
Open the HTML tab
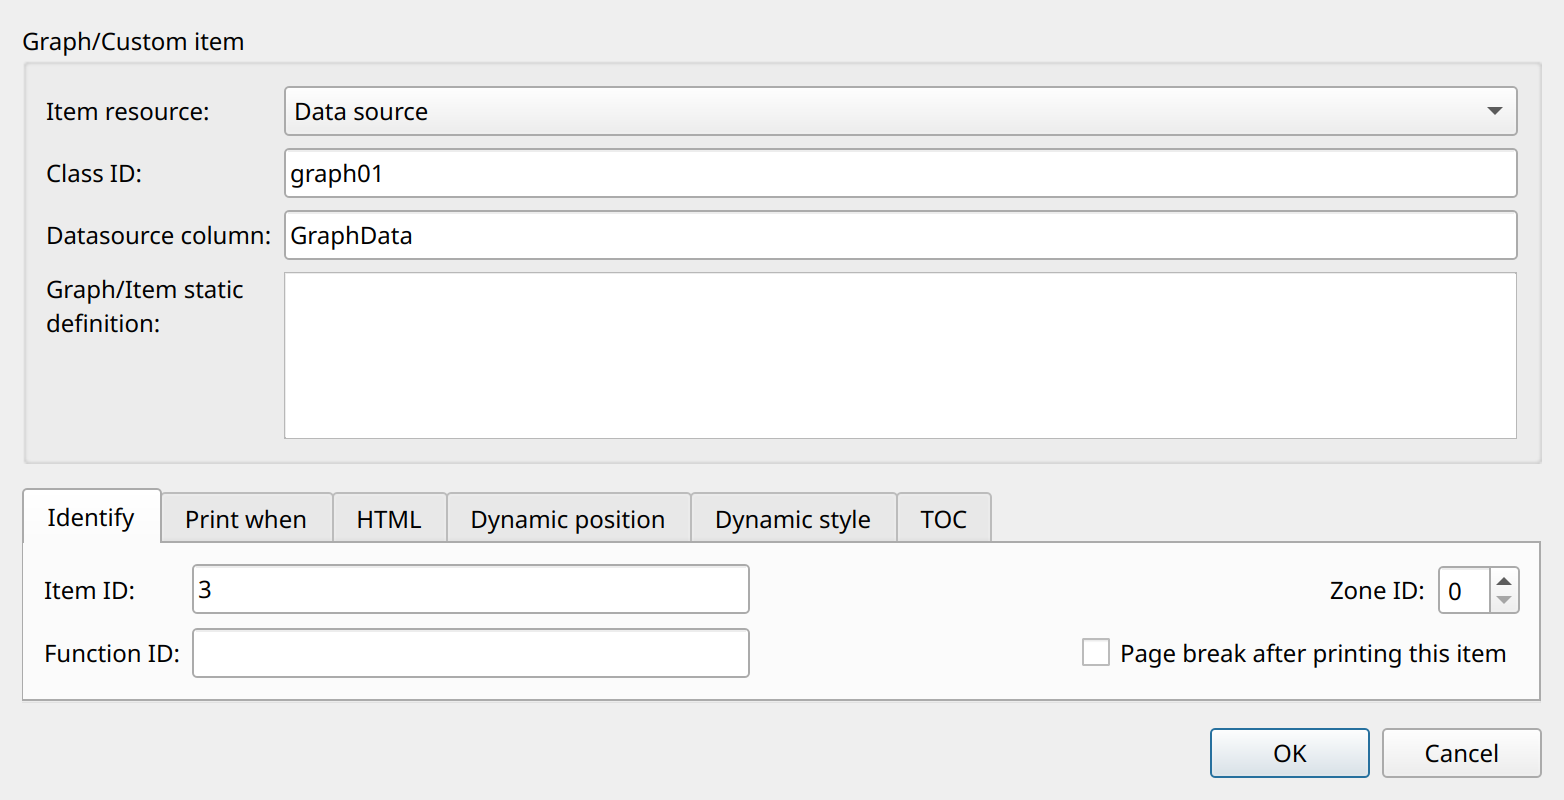(389, 519)
